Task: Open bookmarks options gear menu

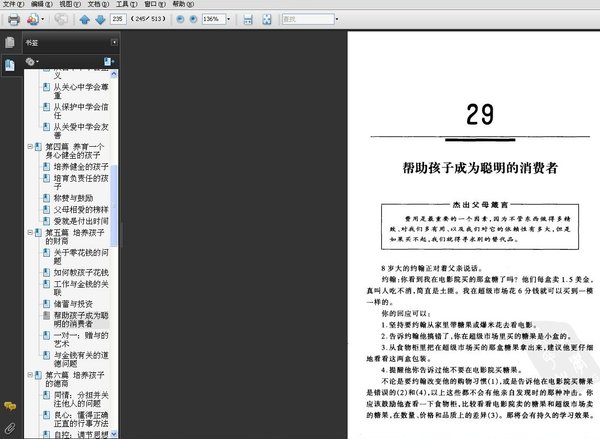Action: point(32,61)
